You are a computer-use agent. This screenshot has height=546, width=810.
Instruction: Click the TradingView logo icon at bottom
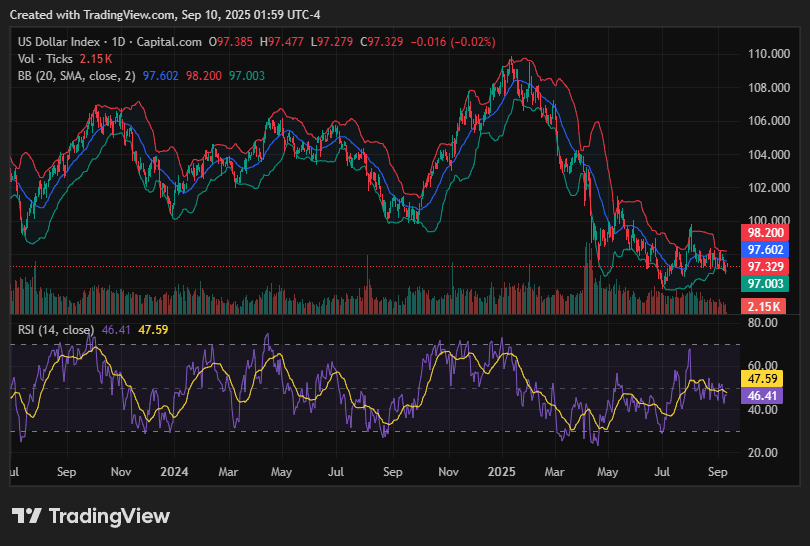[26, 516]
